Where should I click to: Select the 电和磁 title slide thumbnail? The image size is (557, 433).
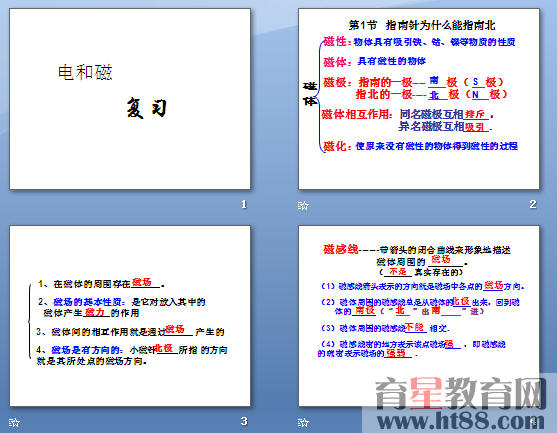pyautogui.click(x=130, y=99)
